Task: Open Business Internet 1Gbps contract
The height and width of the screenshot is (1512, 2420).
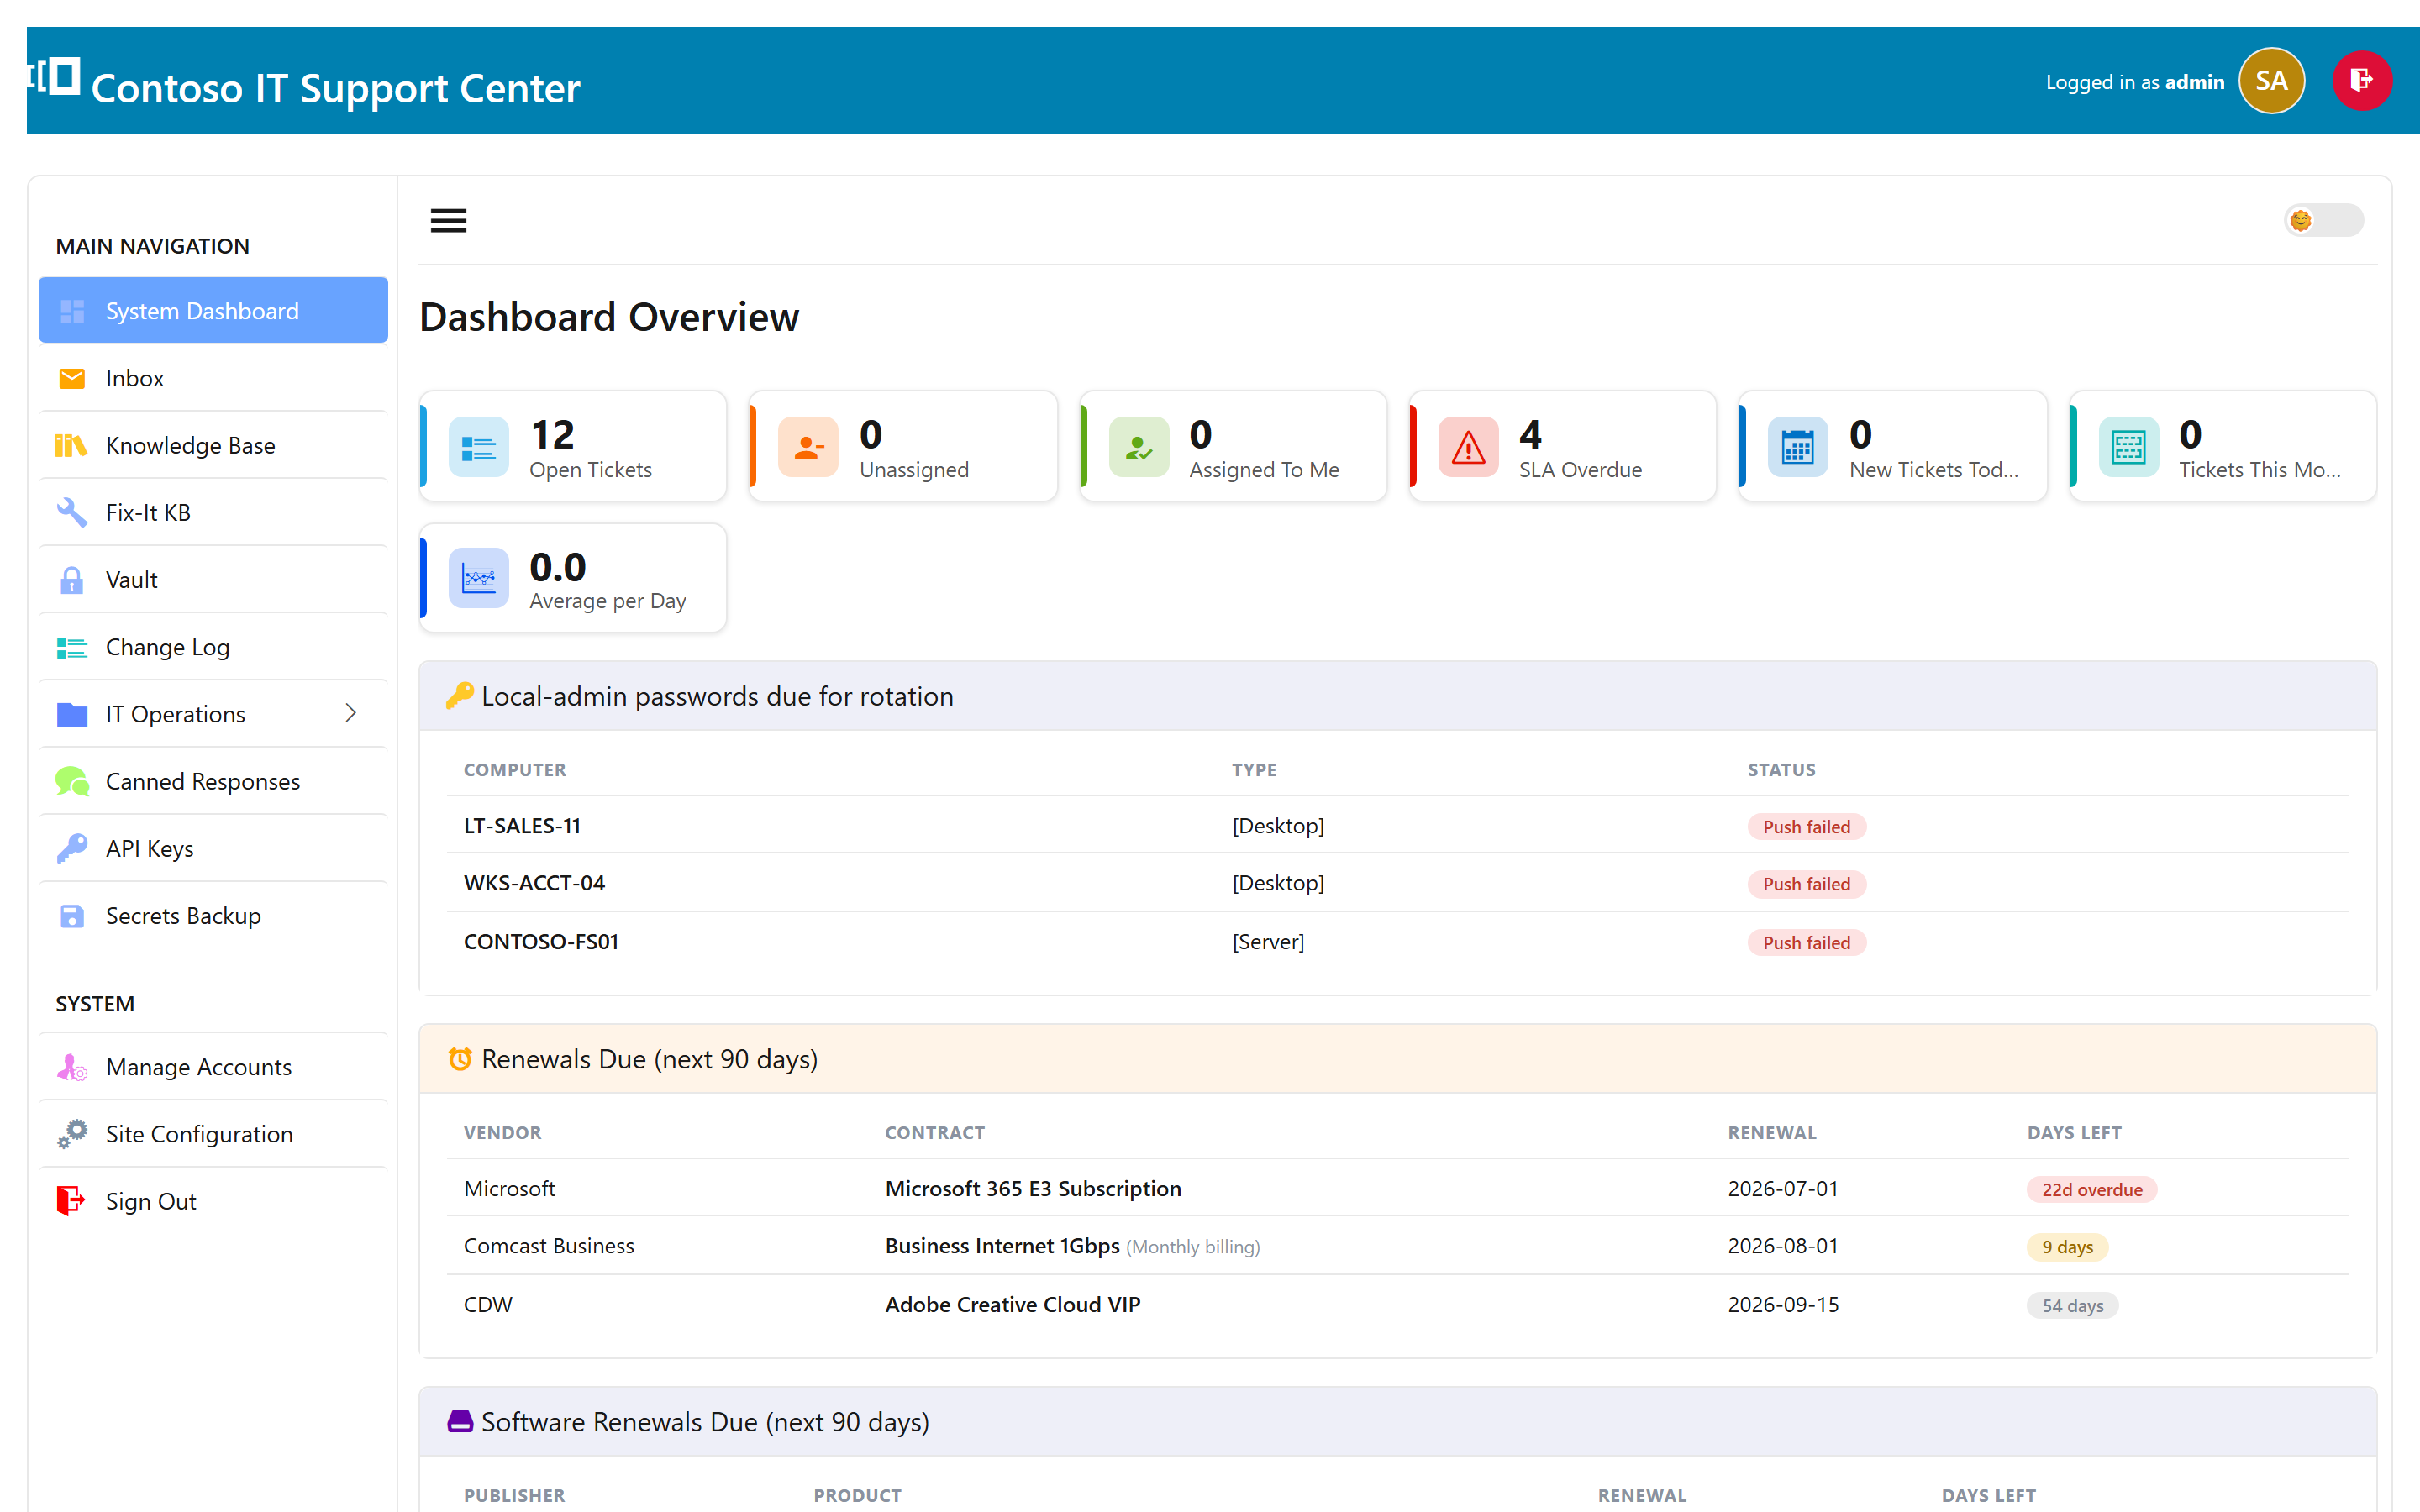Action: point(1002,1246)
